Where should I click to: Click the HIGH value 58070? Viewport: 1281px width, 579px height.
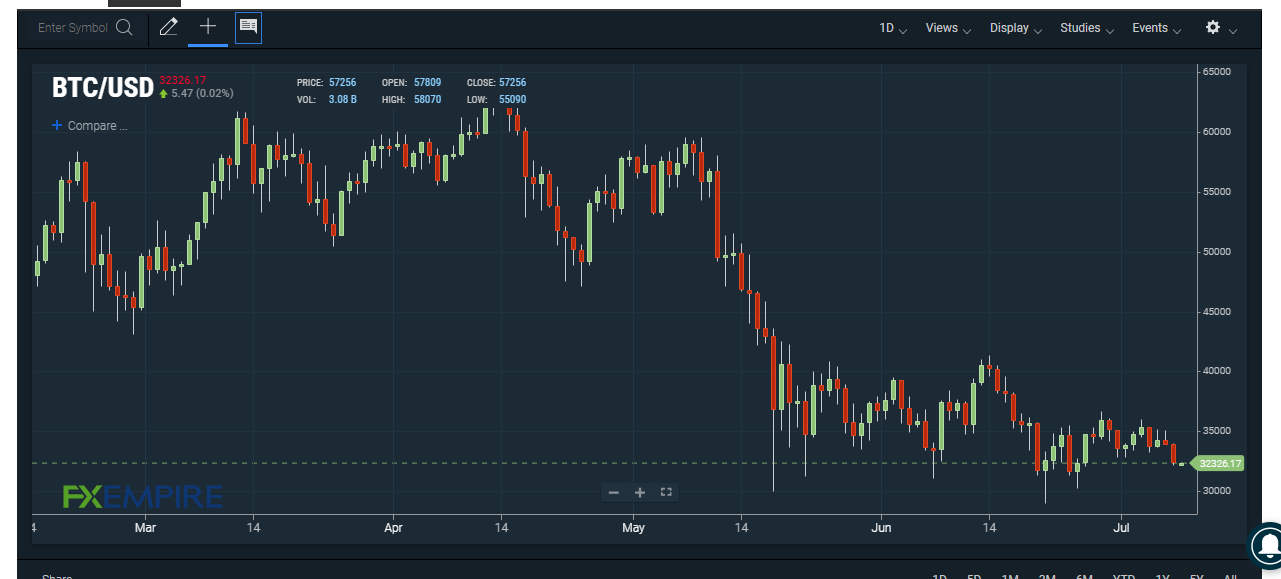pyautogui.click(x=427, y=100)
